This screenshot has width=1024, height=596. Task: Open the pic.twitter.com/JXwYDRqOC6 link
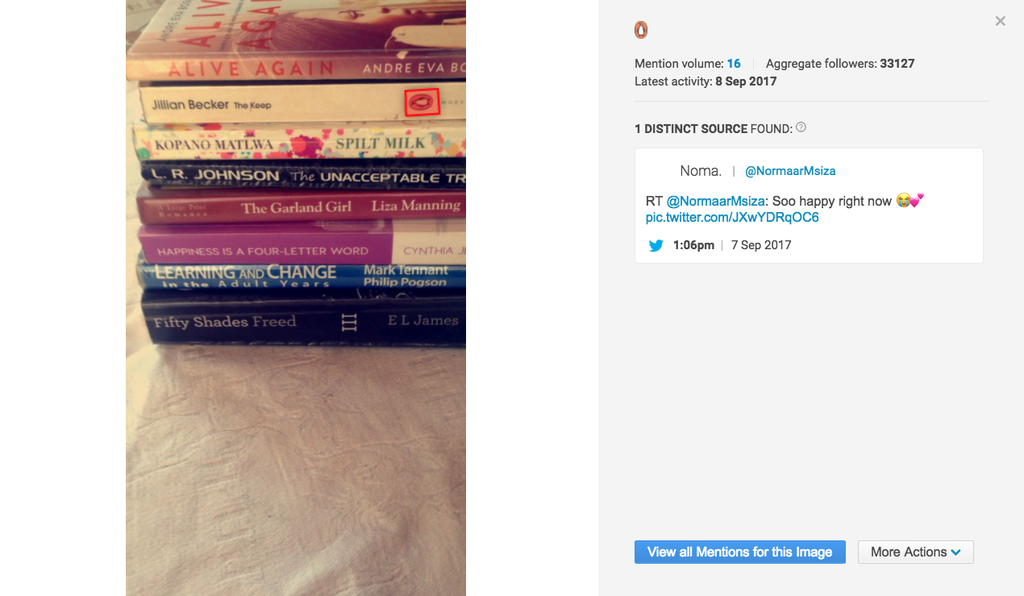[x=732, y=217]
